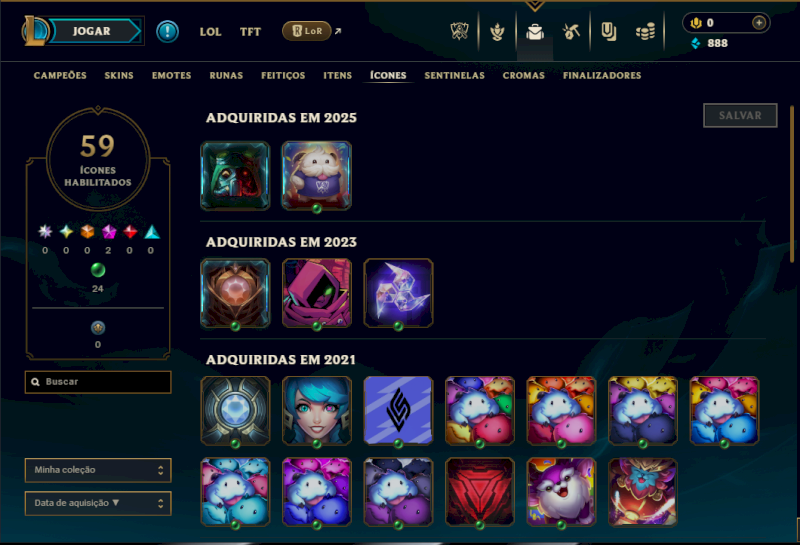Open the Clash crest icon in top bar
This screenshot has width=800, height=545.
pos(460,31)
